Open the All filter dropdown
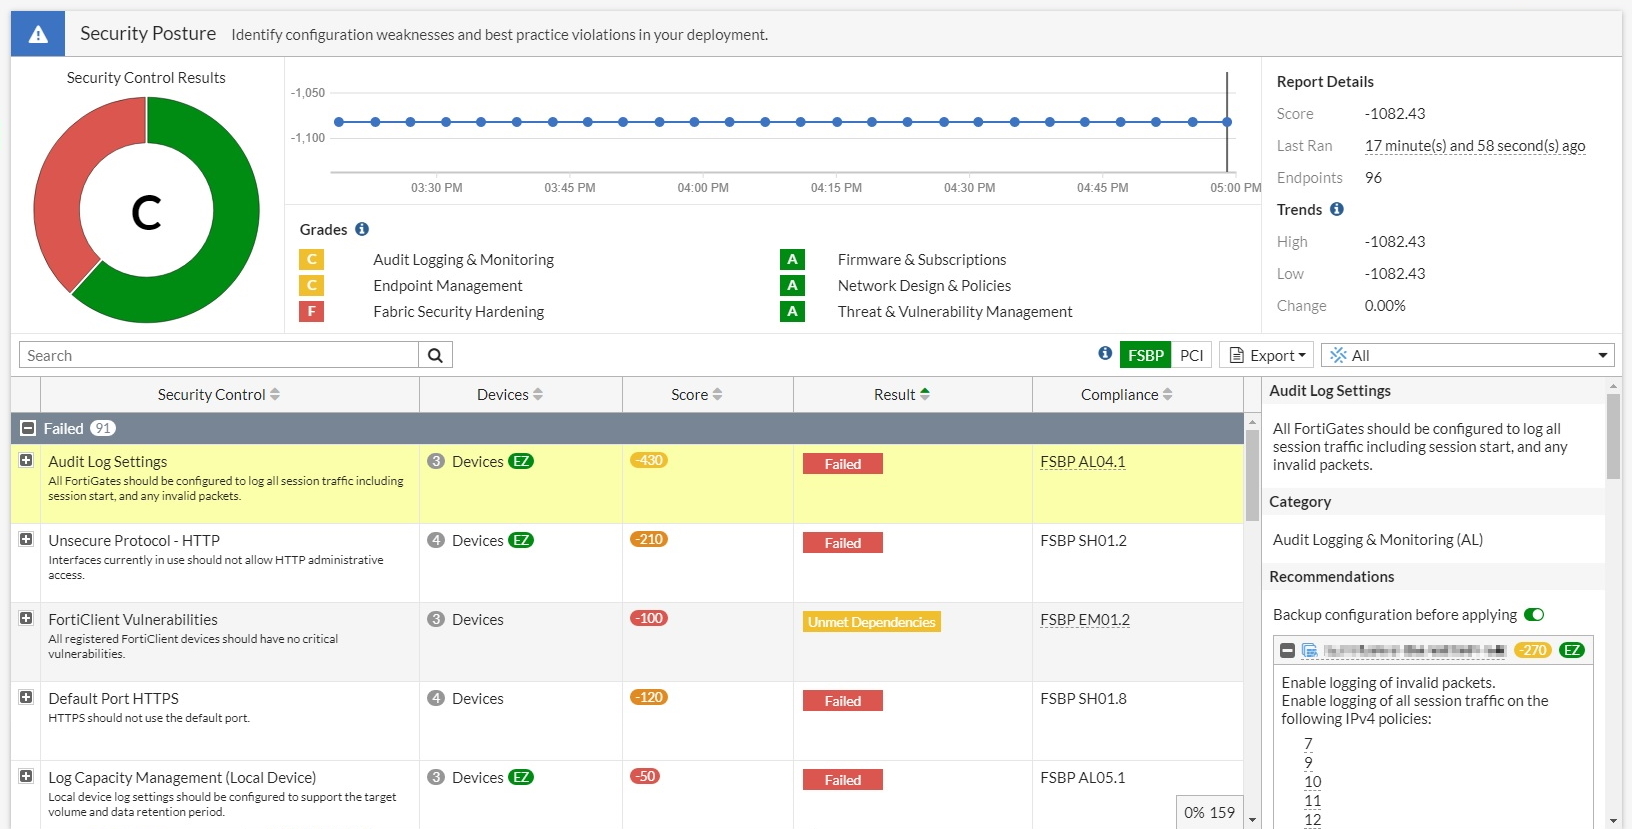 1467,355
